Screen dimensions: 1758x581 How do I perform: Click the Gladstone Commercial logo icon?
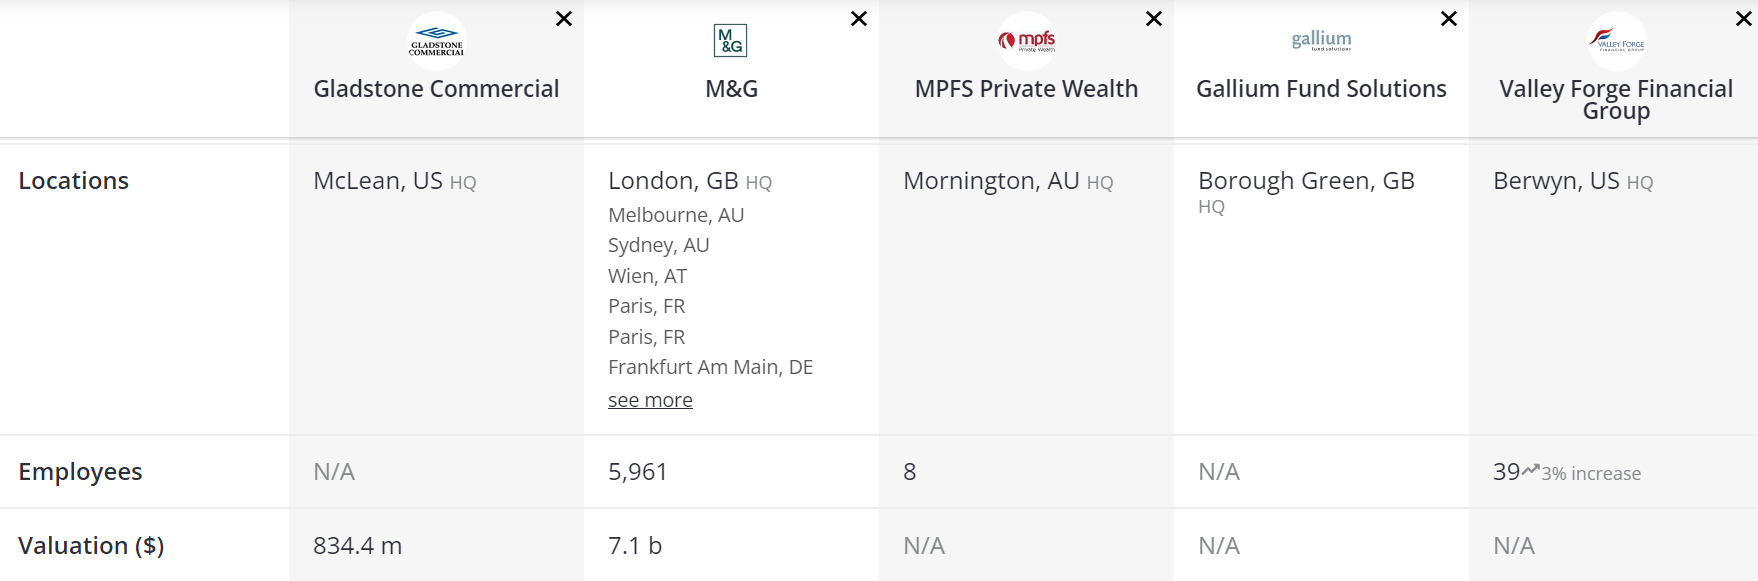[x=437, y=41]
